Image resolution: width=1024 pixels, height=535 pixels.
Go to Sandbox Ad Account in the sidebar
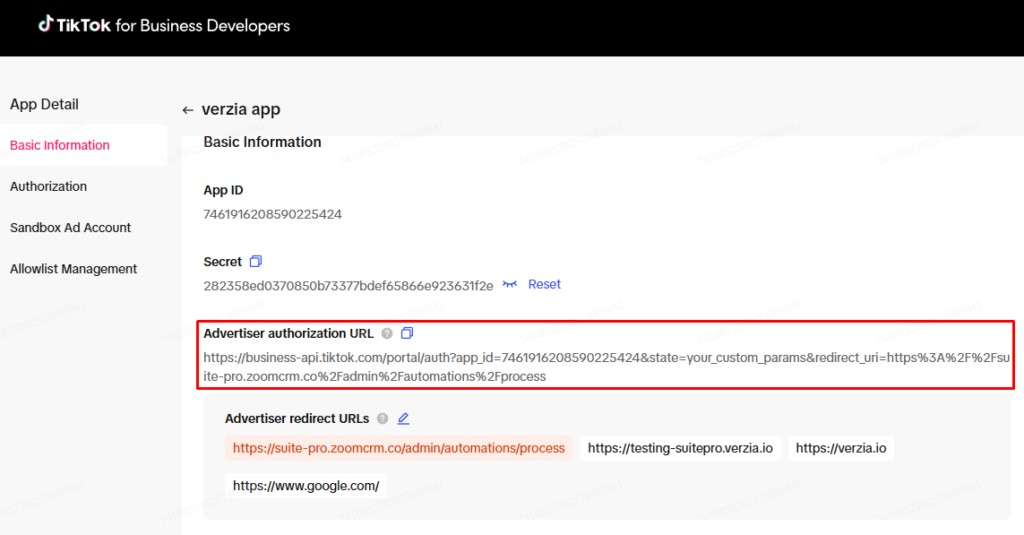70,228
